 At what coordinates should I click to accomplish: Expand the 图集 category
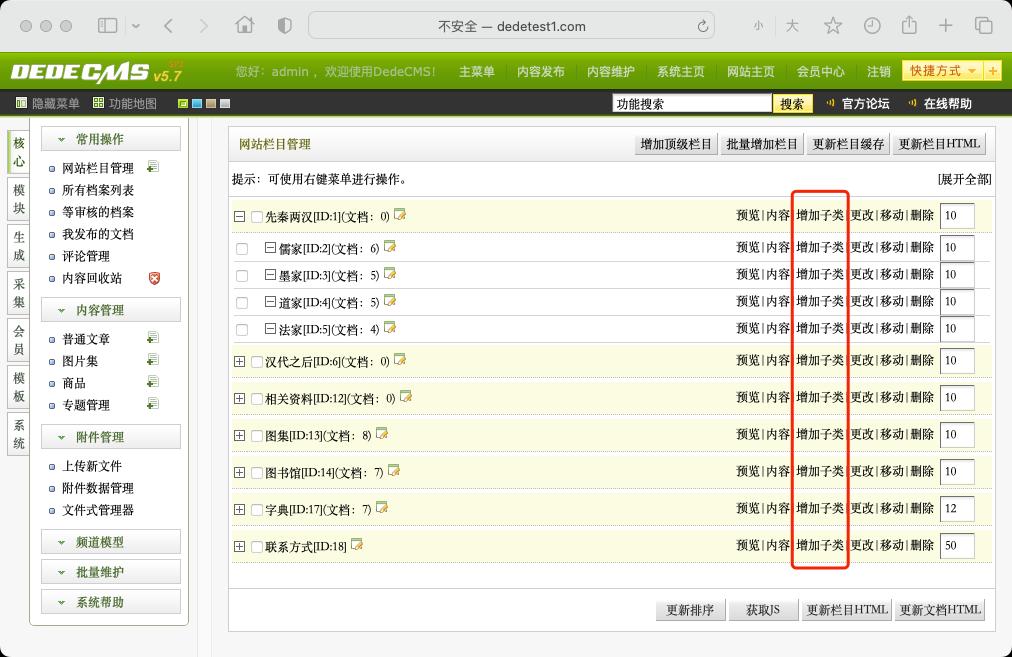click(x=239, y=436)
